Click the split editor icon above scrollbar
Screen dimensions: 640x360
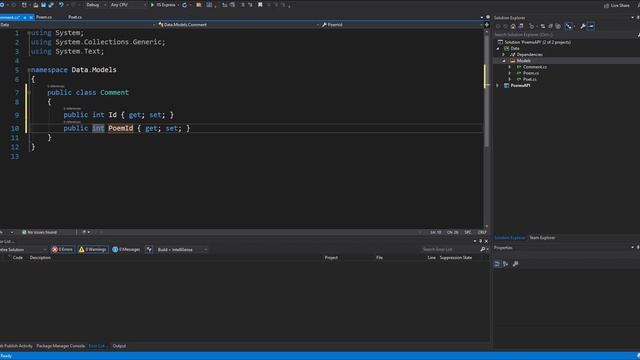486,24
